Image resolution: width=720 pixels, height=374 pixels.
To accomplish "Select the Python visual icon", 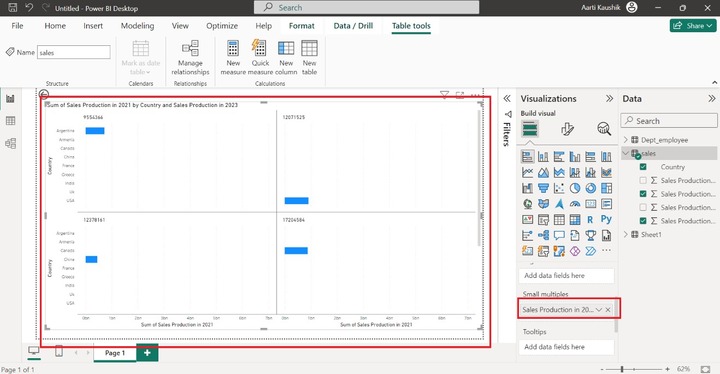I will 606,220.
